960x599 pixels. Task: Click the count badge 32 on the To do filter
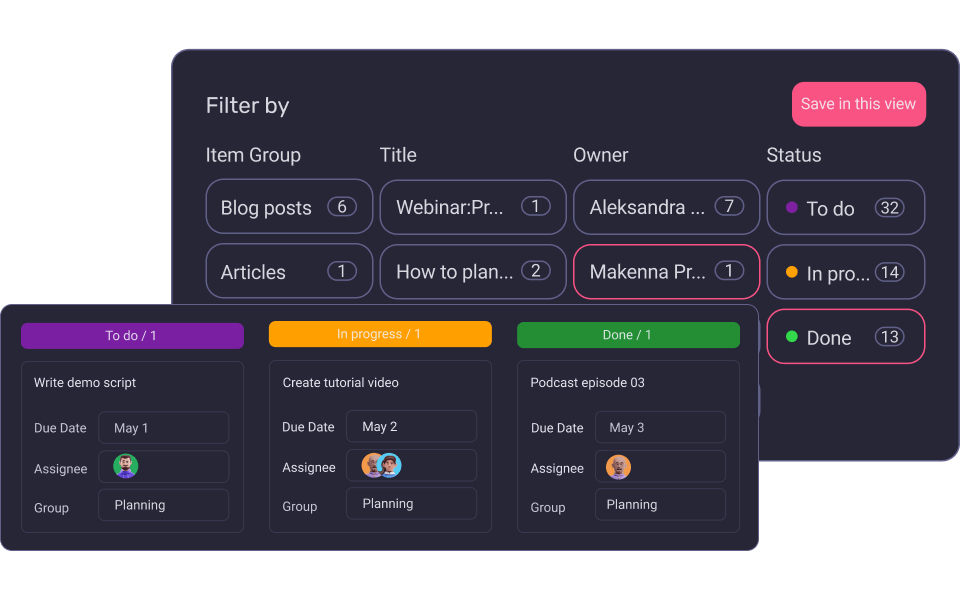(891, 207)
